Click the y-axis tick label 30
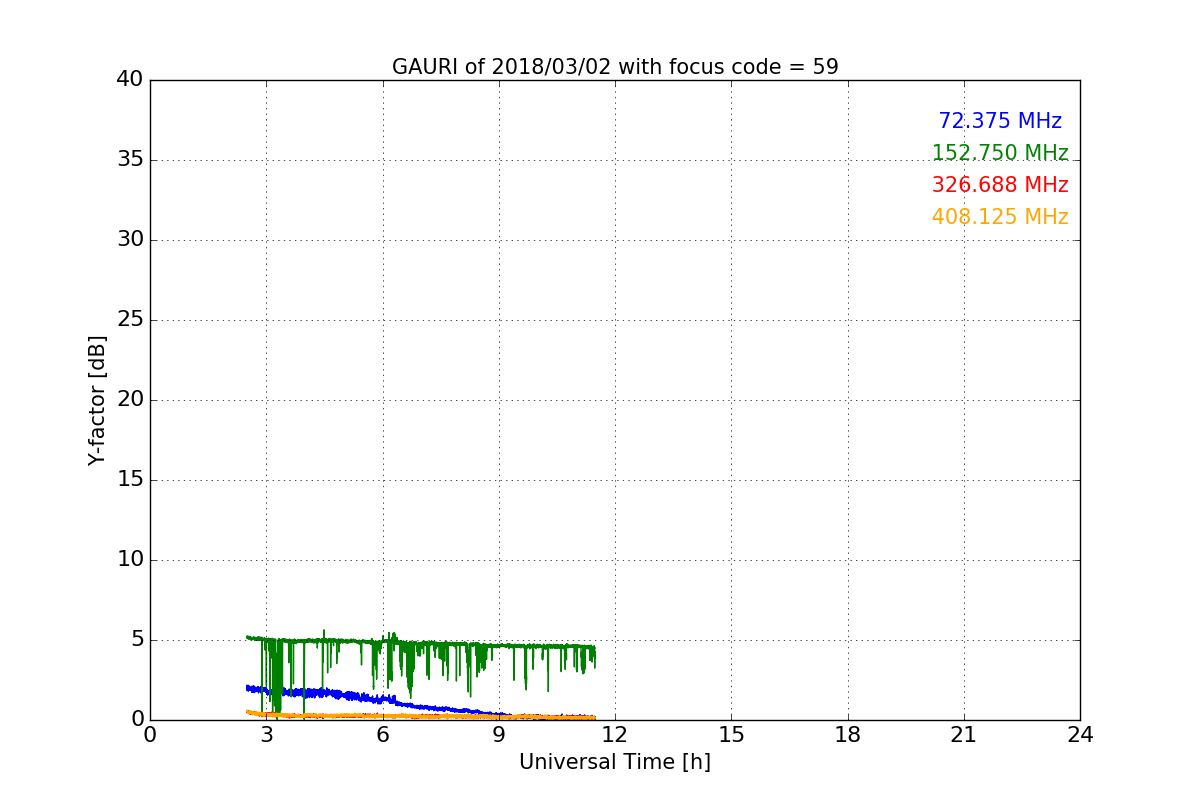This screenshot has height=800, width=1200. pyautogui.click(x=130, y=240)
